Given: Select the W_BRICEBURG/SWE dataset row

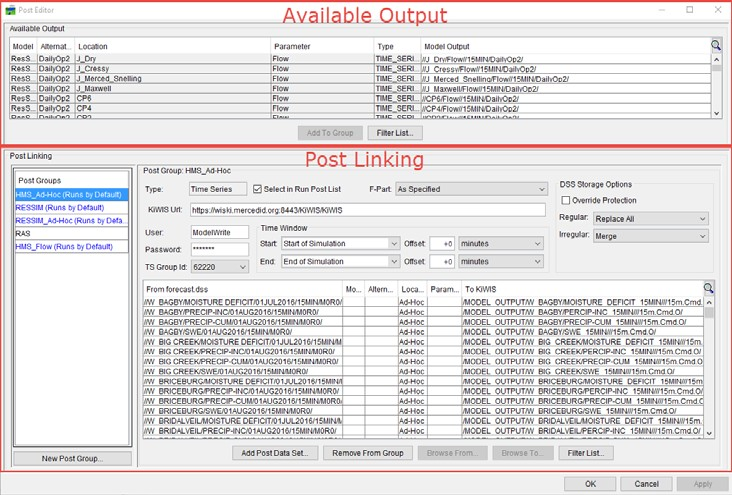Looking at the screenshot, I should click(423, 411).
